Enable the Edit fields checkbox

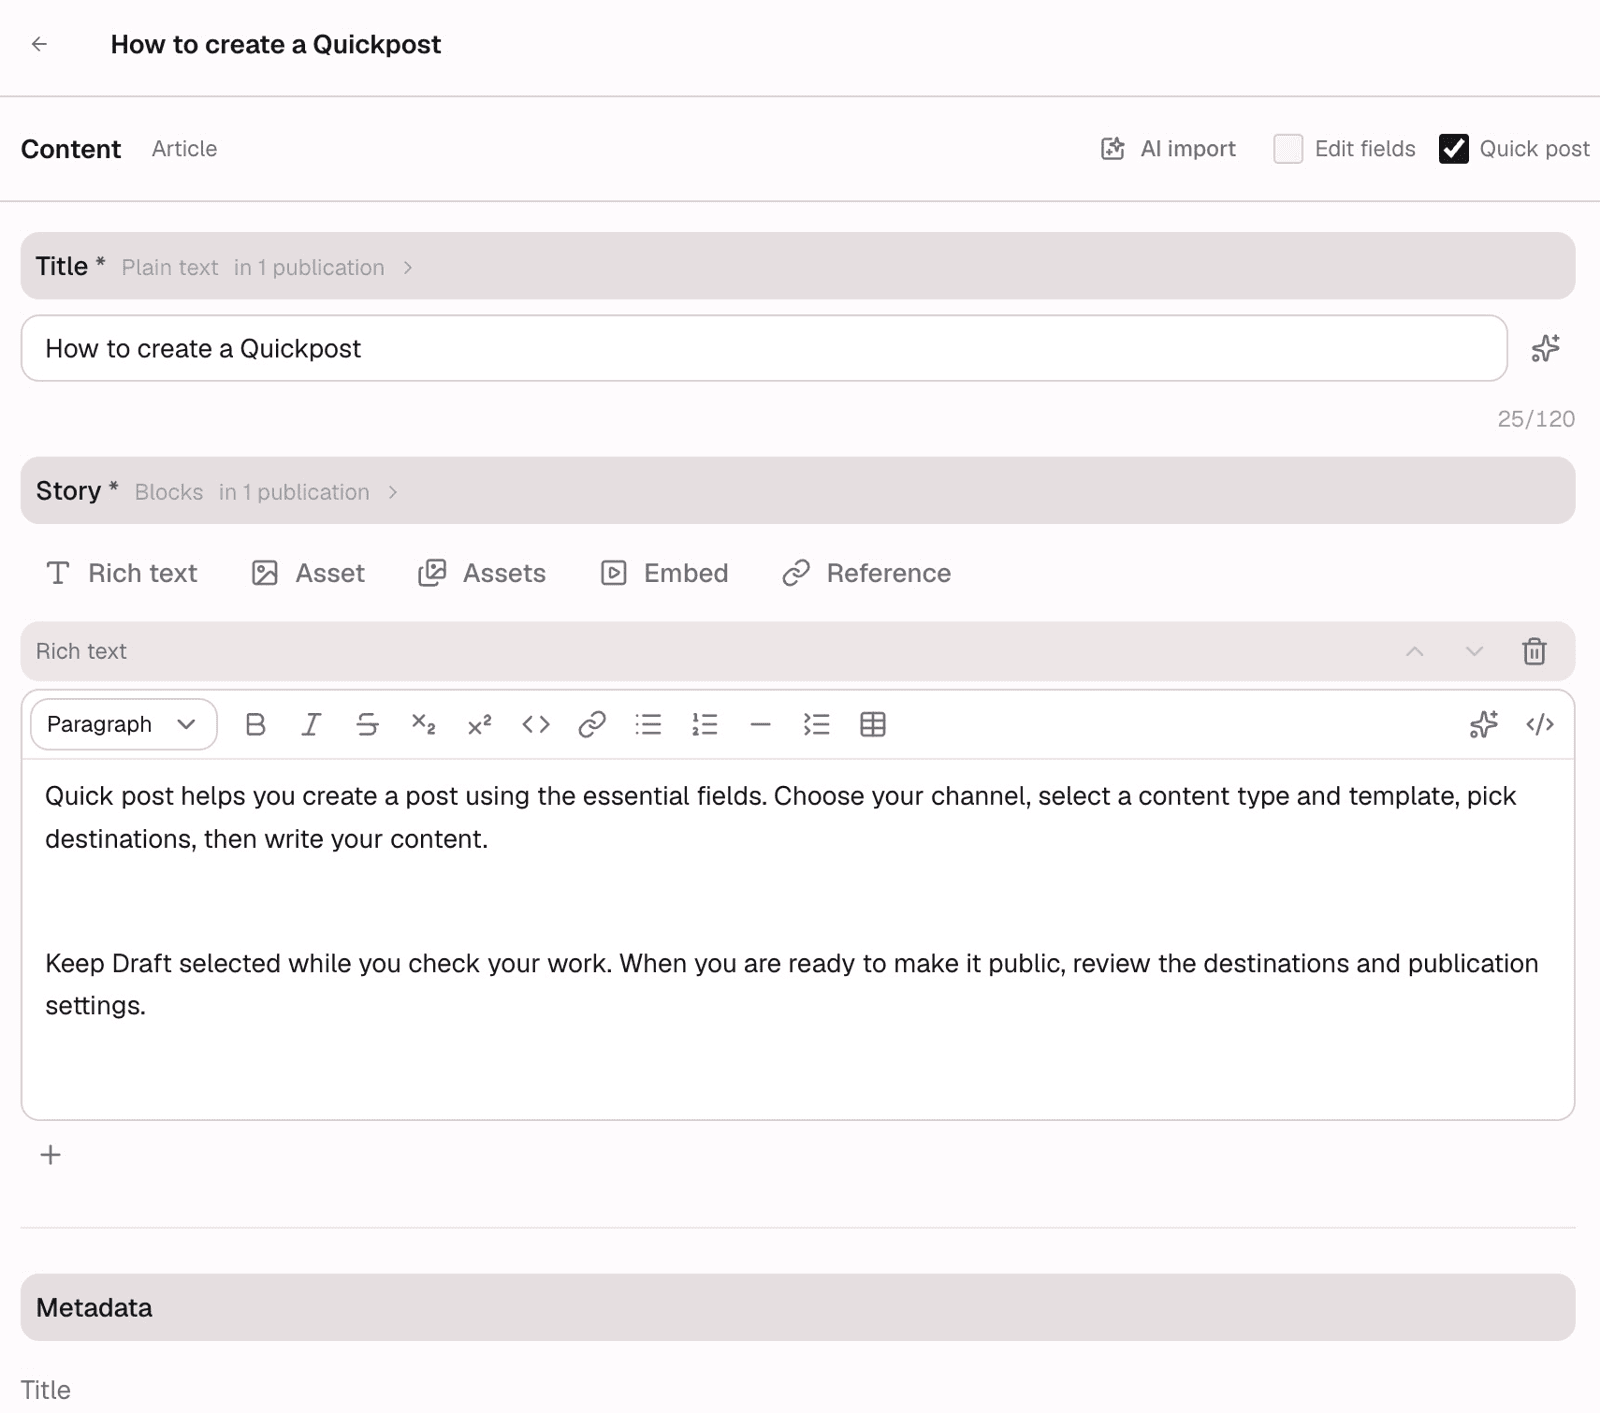[x=1288, y=149]
